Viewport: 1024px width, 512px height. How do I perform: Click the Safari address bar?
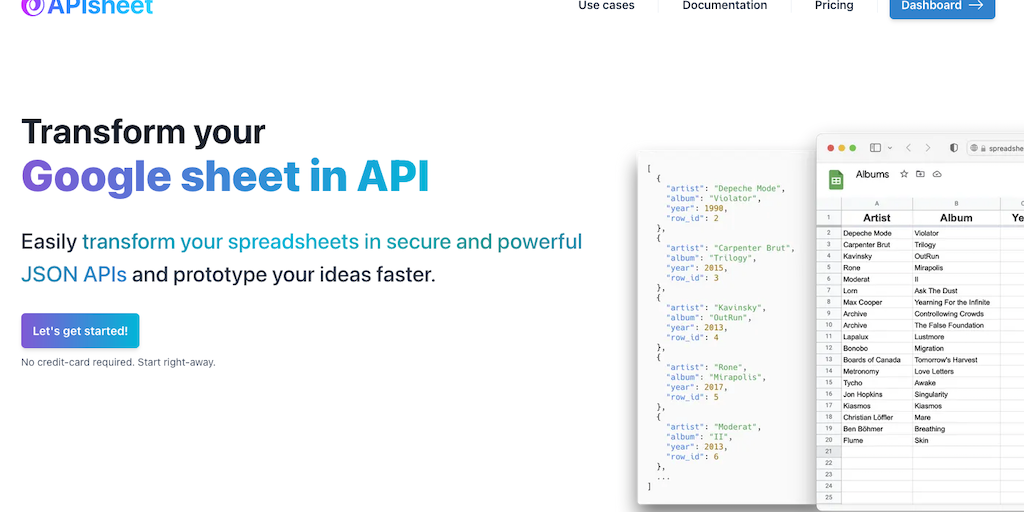(x=995, y=148)
